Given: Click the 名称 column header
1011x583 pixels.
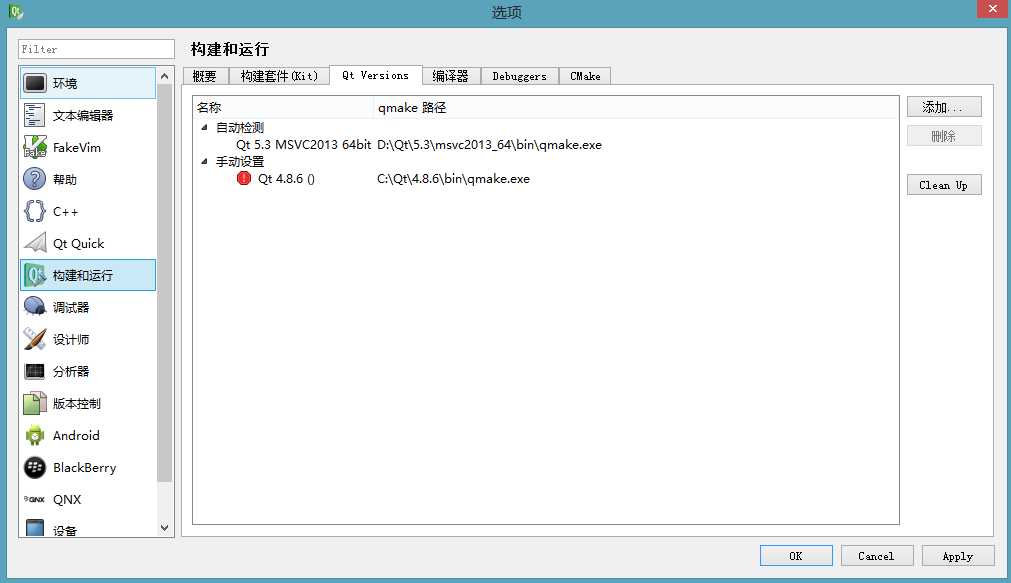Looking at the screenshot, I should tap(284, 108).
